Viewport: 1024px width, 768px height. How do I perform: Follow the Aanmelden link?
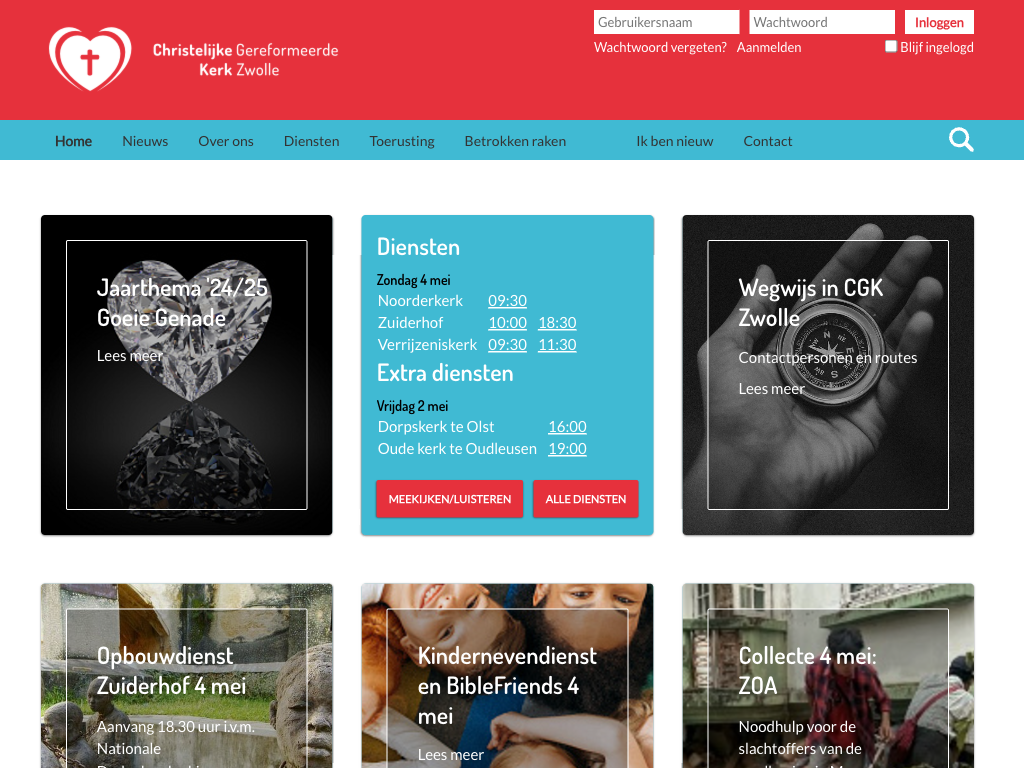769,48
